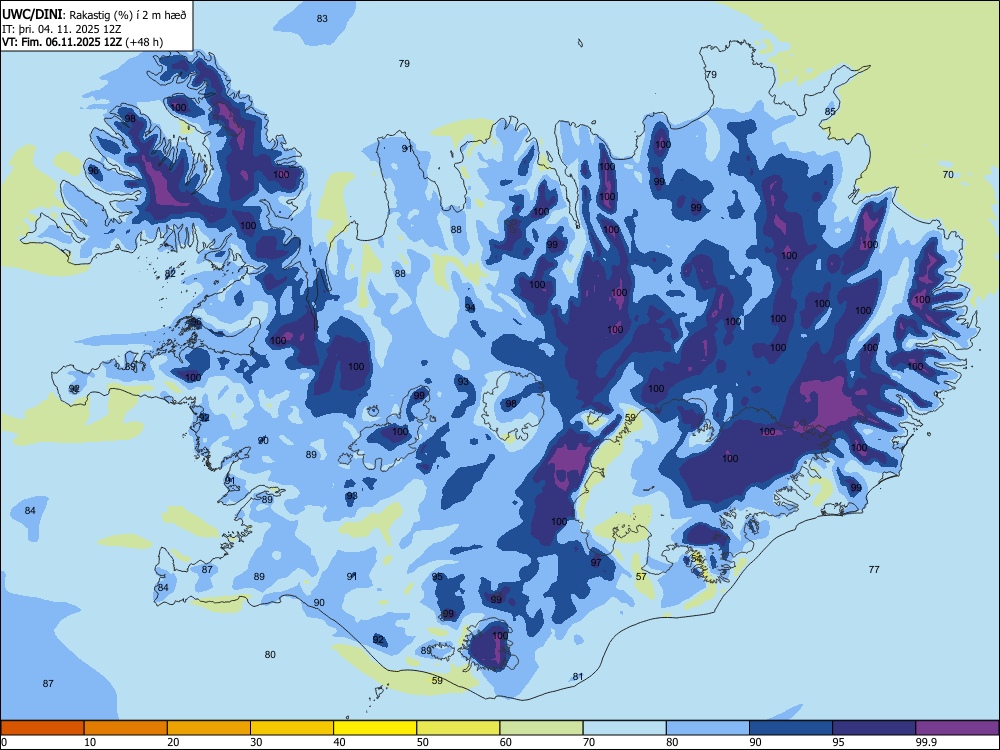The width and height of the screenshot is (1000, 750).
Task: Select the orange 10–20 legend swatch
Action: coord(126,728)
